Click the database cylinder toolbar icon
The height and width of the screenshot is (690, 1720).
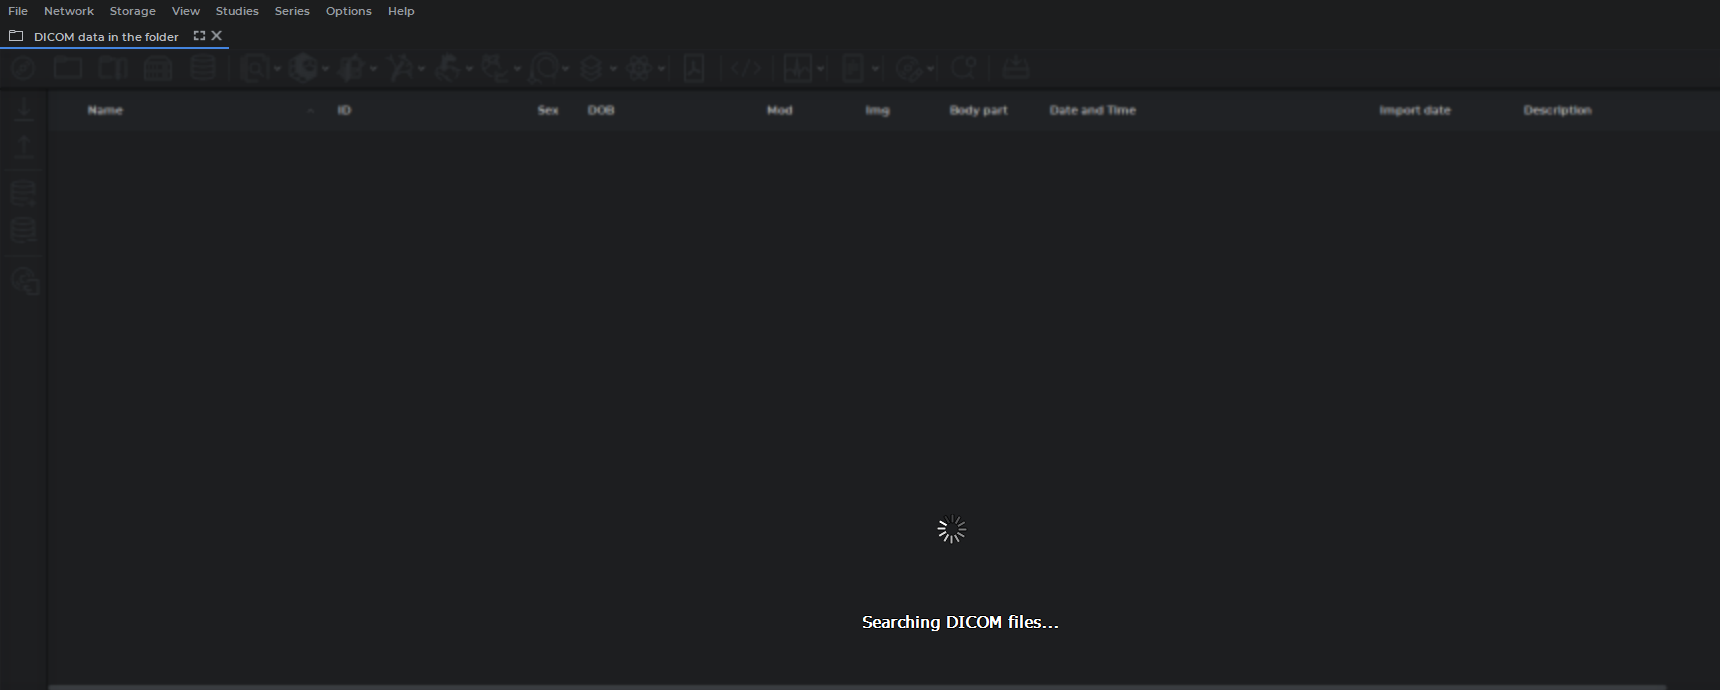(203, 68)
